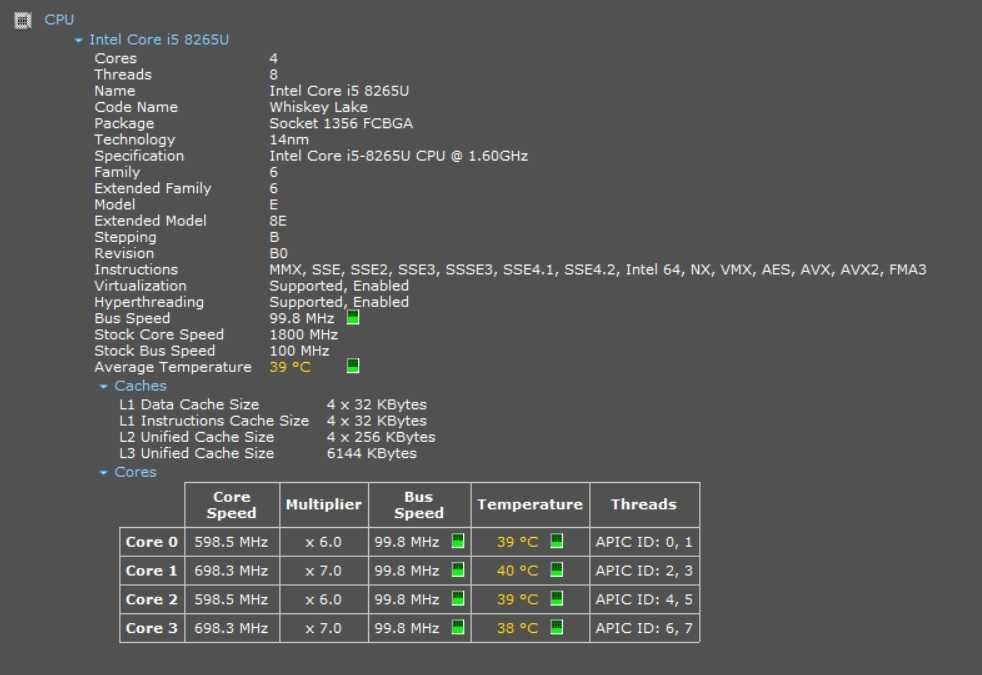Select the Multiplier column header
The height and width of the screenshot is (675, 982).
[324, 505]
